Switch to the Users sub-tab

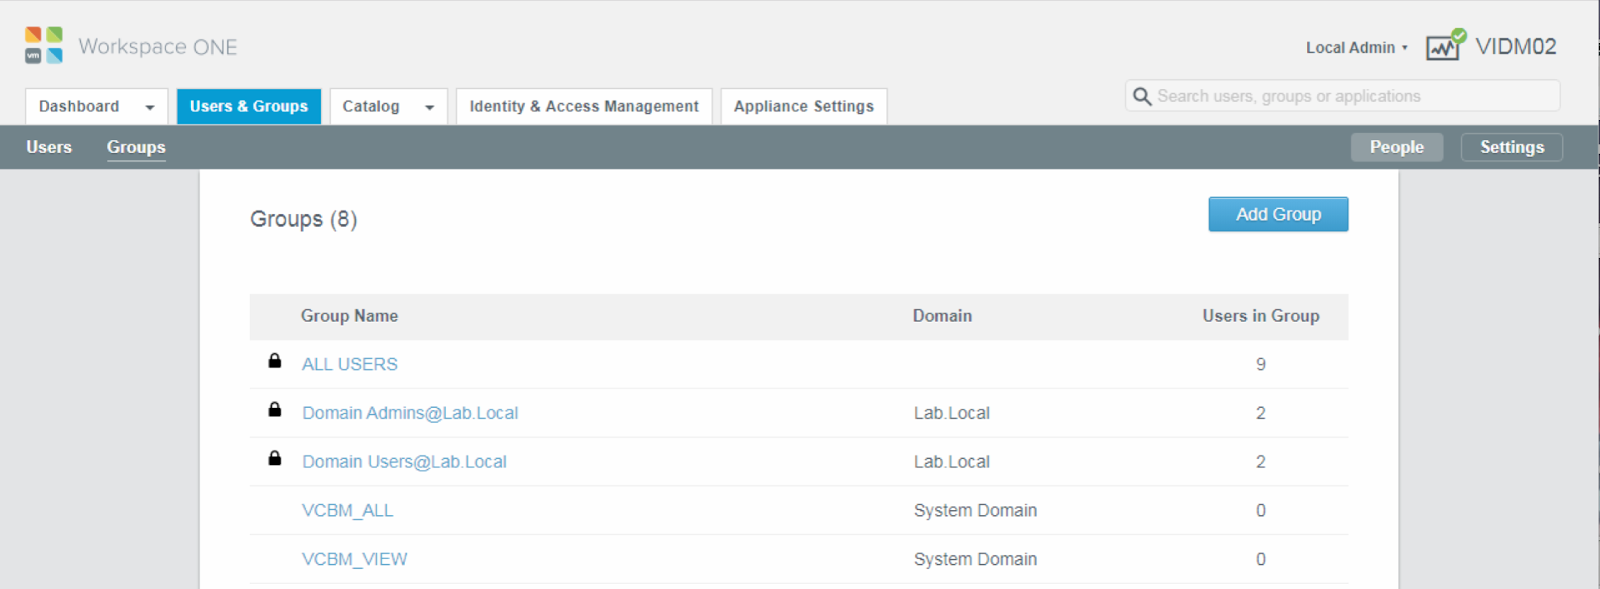click(x=49, y=147)
